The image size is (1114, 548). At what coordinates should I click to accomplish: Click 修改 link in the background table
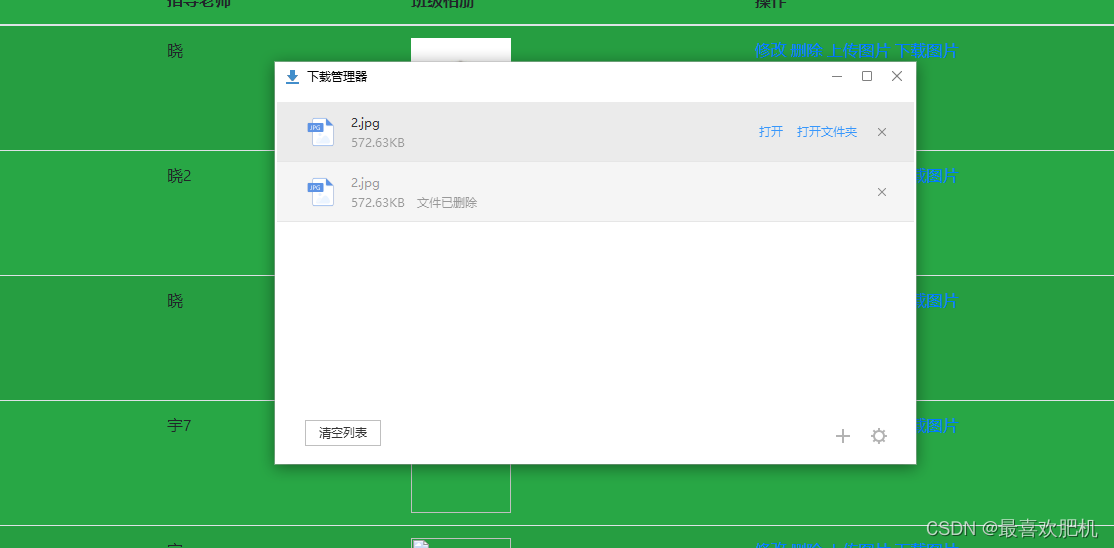[771, 51]
